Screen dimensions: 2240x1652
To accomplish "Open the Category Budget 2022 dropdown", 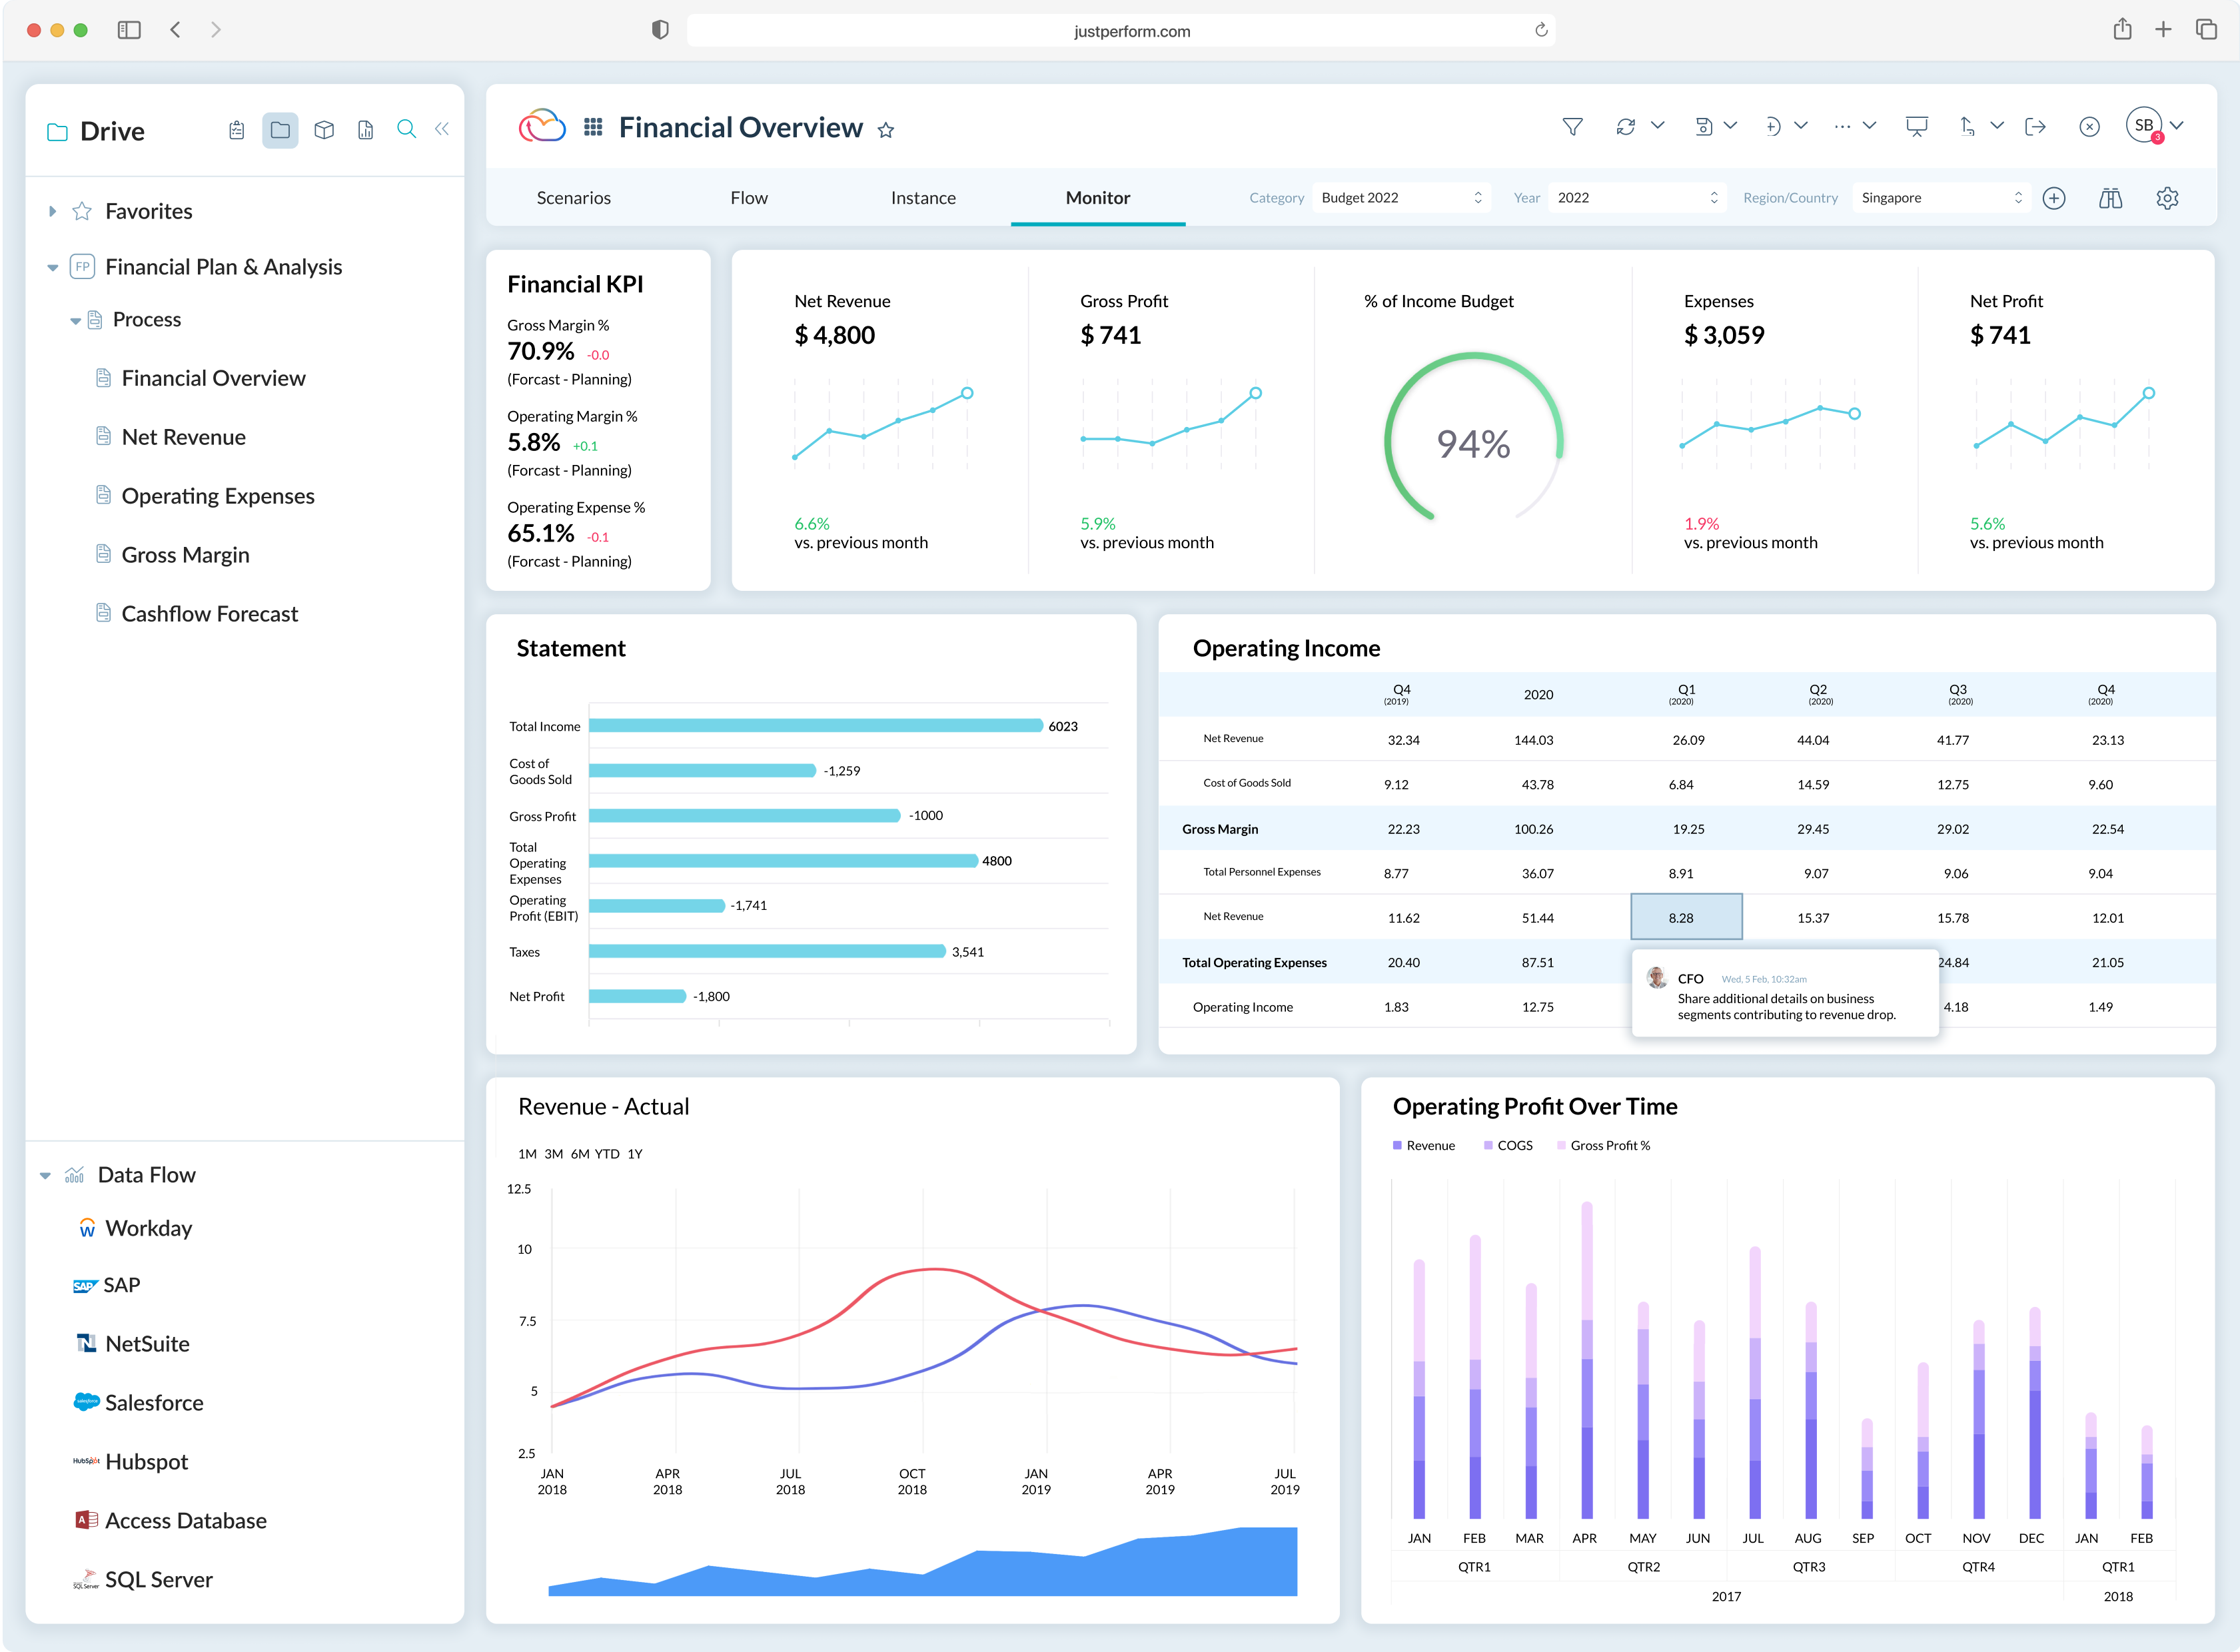I will (x=1401, y=198).
